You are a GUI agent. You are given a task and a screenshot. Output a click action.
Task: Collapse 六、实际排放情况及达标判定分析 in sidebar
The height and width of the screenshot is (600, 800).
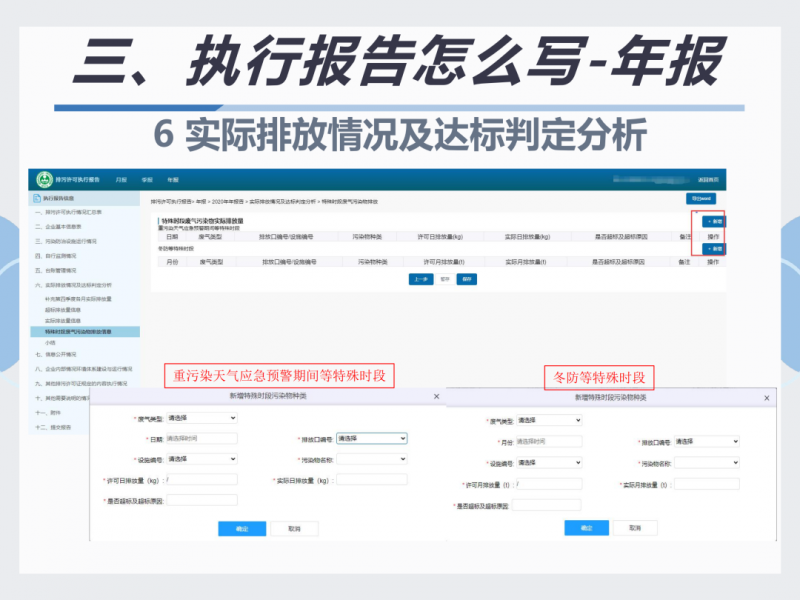click(73, 285)
